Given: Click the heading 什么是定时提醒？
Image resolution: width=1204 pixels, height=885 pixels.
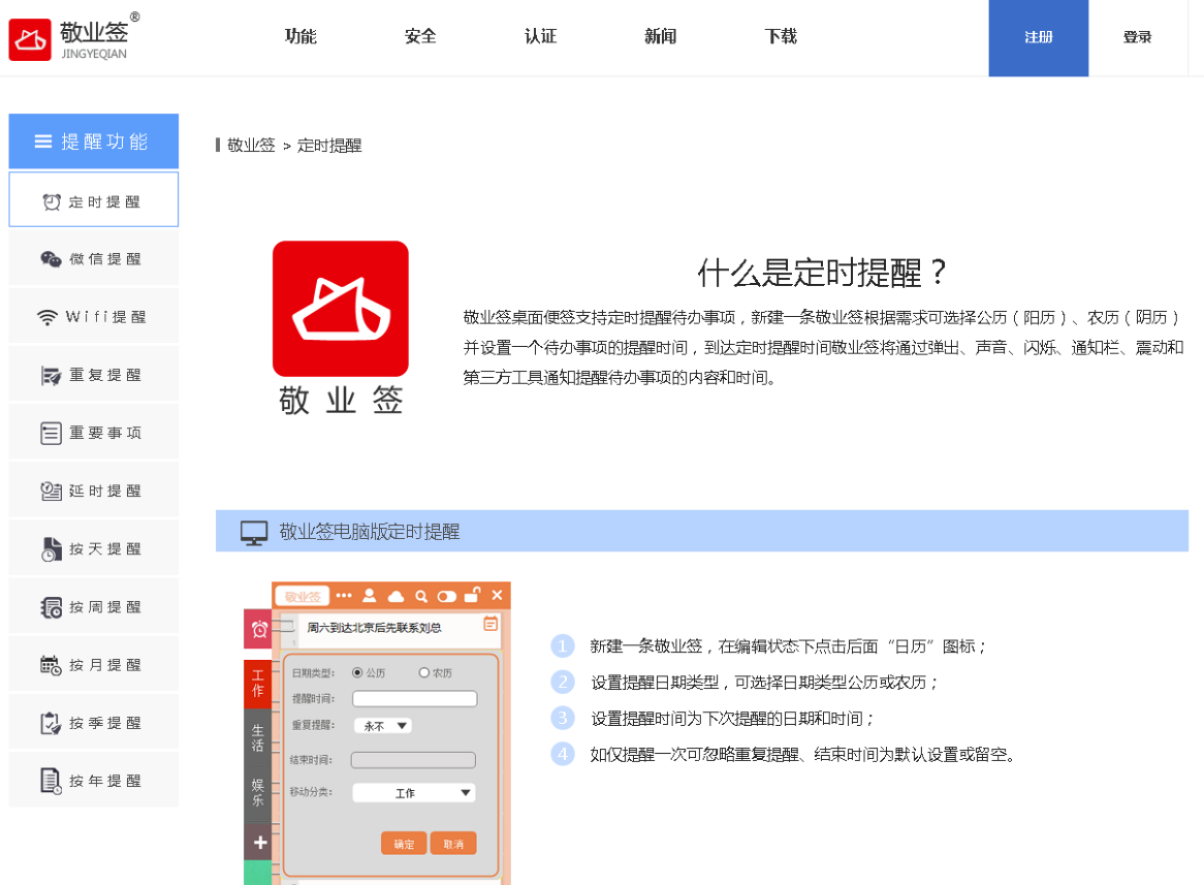Looking at the screenshot, I should (x=822, y=272).
